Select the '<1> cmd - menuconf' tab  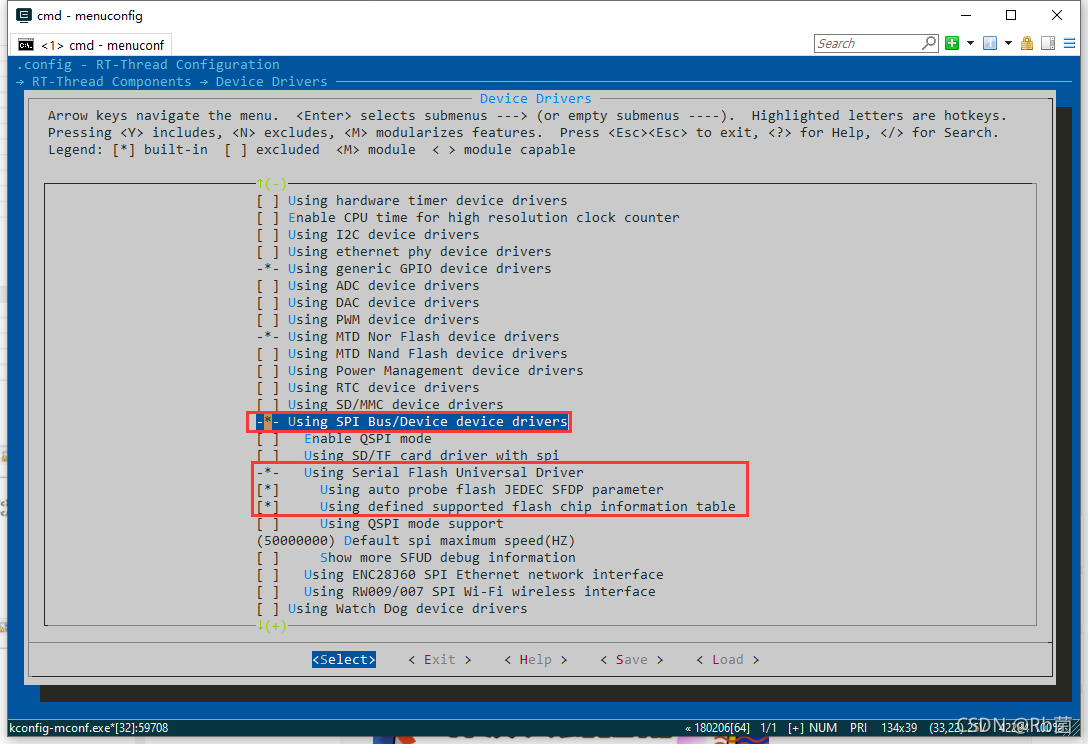click(x=93, y=45)
